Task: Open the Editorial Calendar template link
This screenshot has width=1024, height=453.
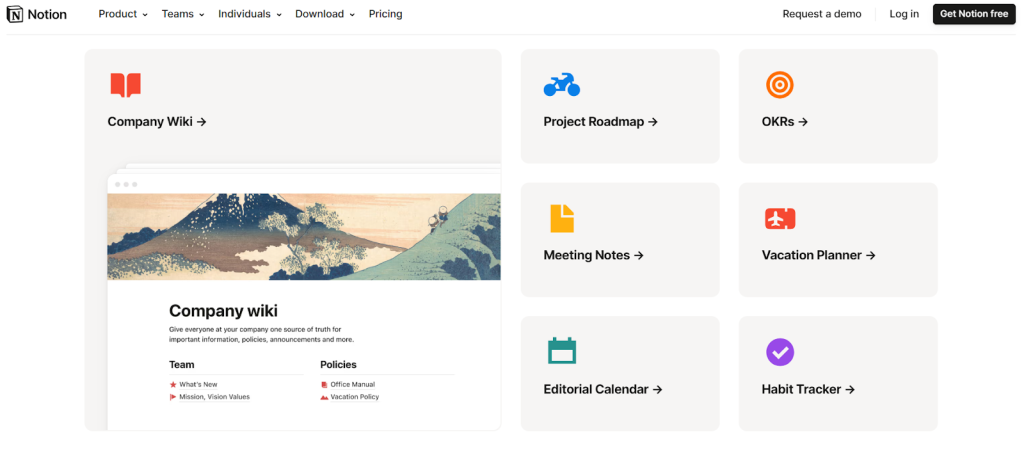Action: pyautogui.click(x=603, y=389)
